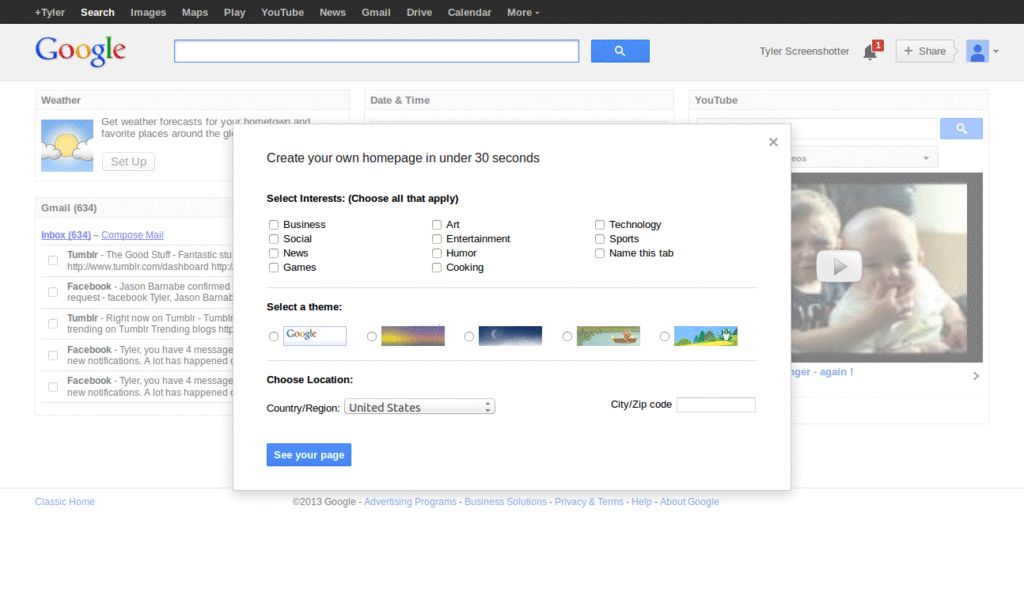Open Calendar from the navigation bar

[469, 12]
